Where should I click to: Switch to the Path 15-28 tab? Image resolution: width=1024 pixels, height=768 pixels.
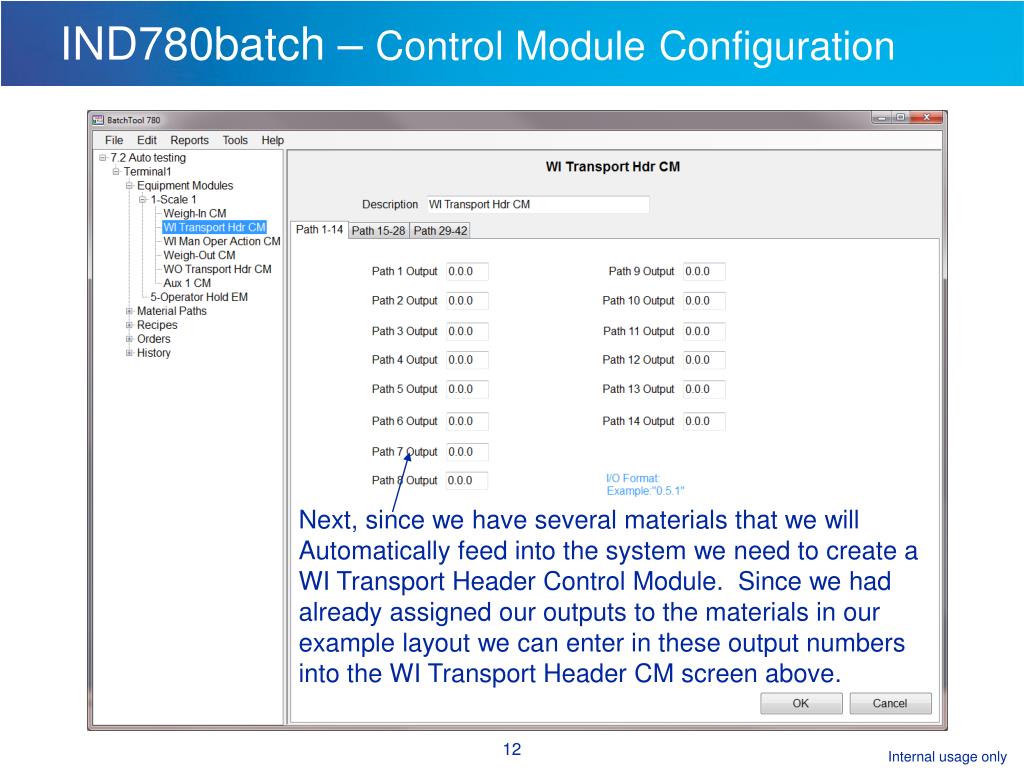pos(378,231)
